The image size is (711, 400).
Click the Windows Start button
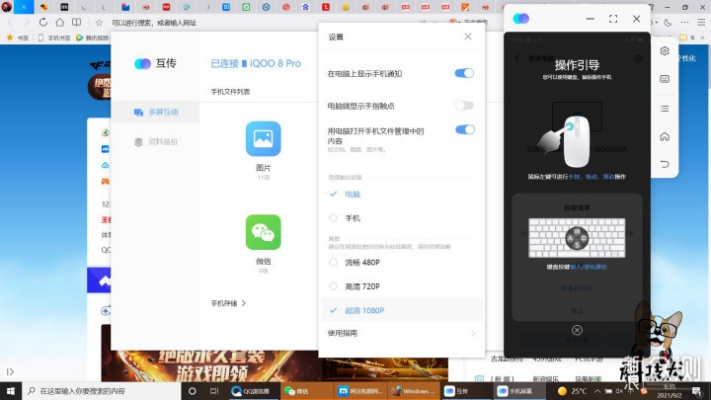(11, 391)
